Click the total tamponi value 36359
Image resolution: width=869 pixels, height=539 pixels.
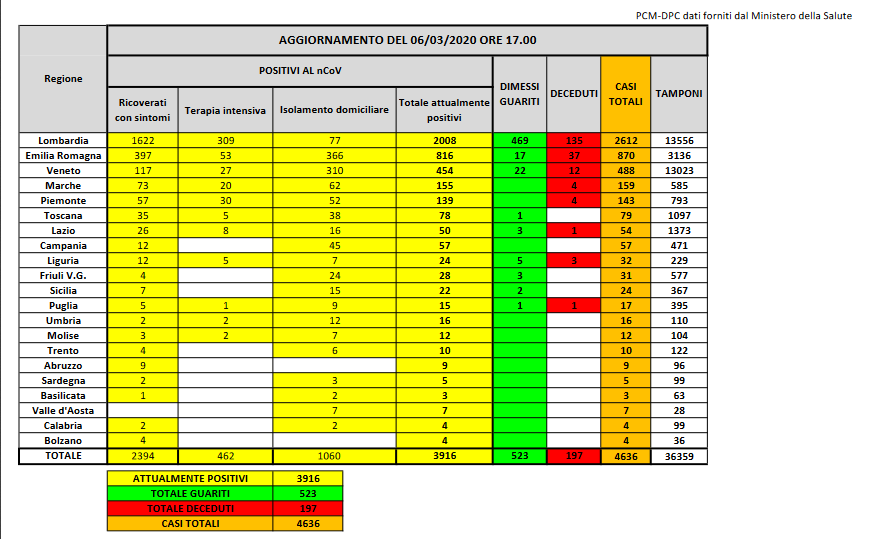679,456
